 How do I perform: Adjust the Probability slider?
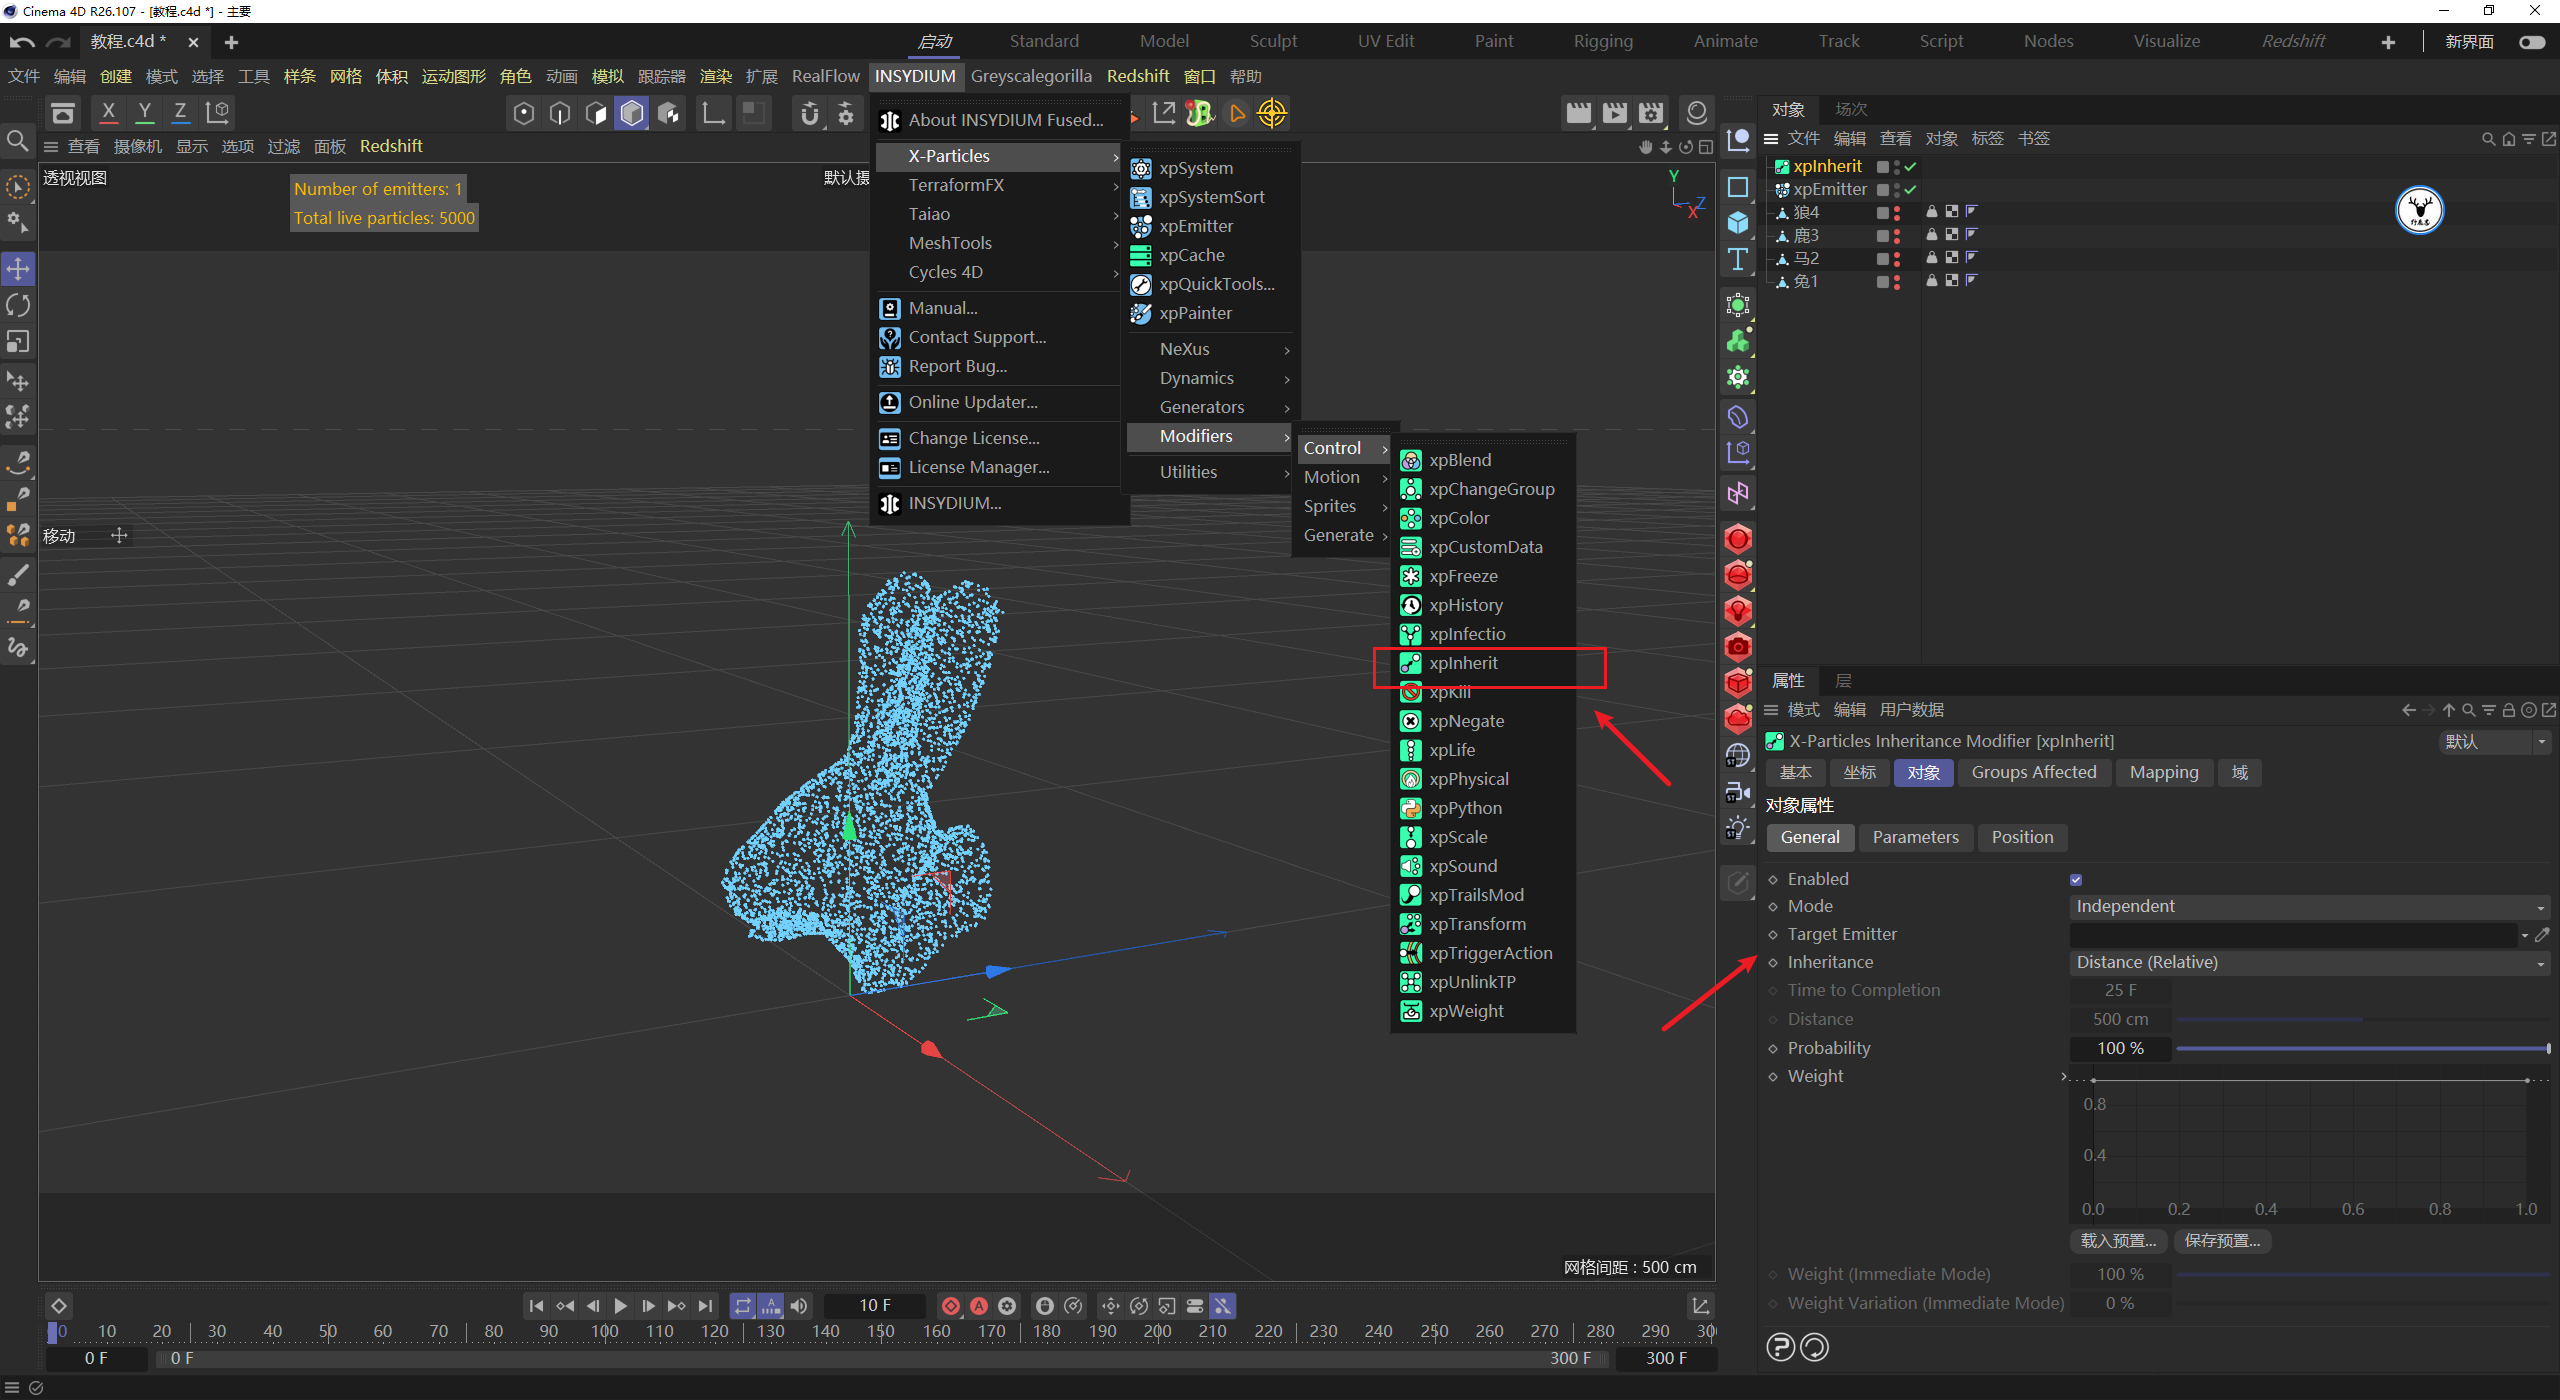2360,1048
